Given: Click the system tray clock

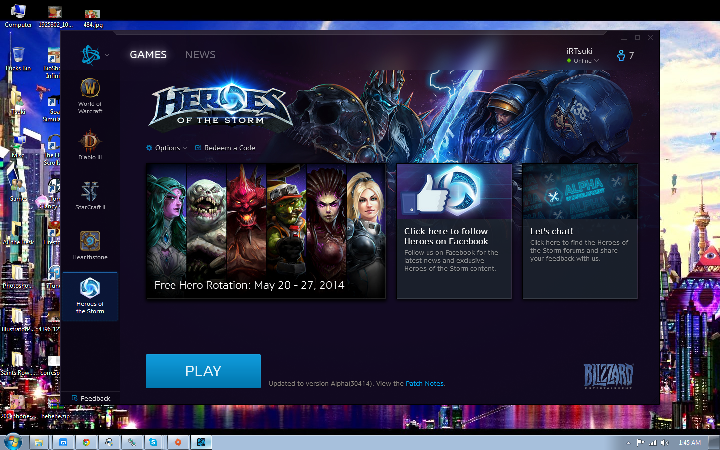Looking at the screenshot, I should [689, 443].
